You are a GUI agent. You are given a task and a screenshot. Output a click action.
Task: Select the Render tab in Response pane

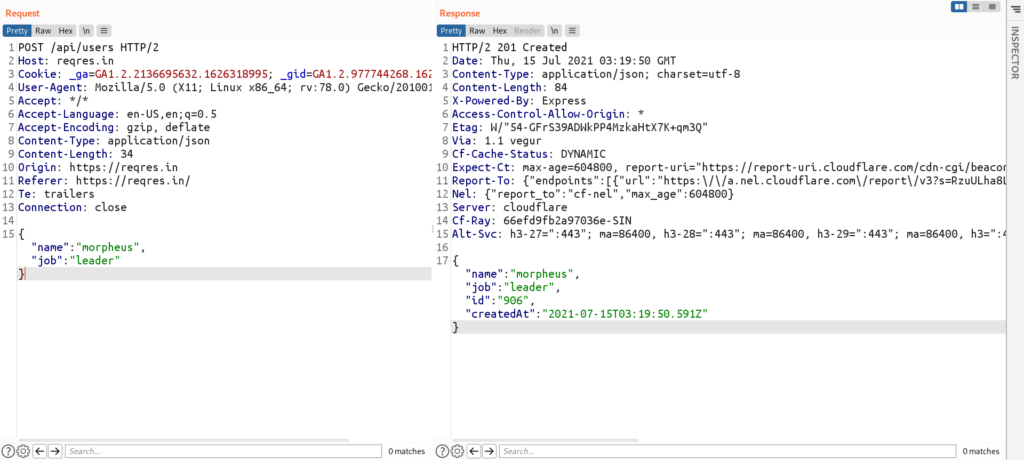click(x=528, y=31)
